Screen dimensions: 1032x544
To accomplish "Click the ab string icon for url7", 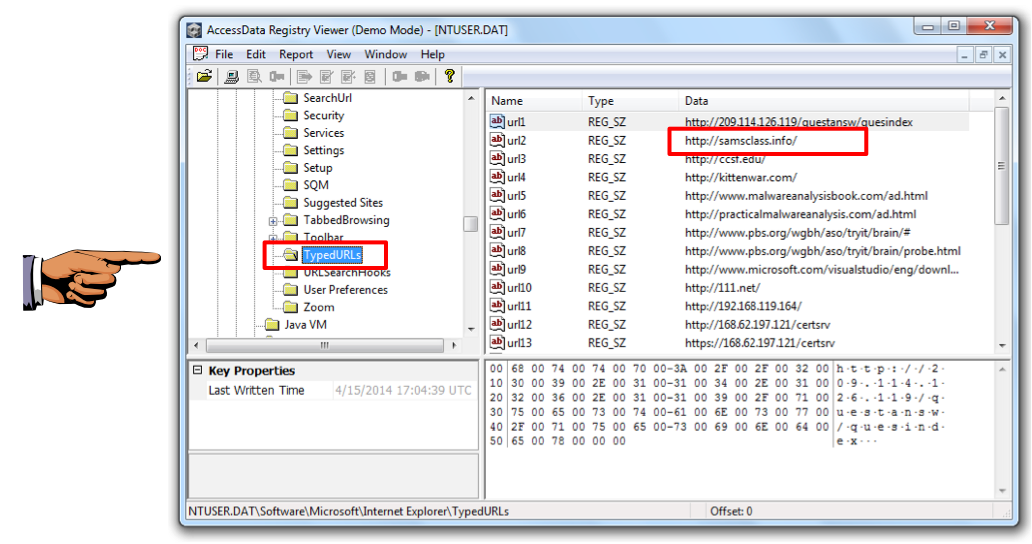I will coord(497,232).
